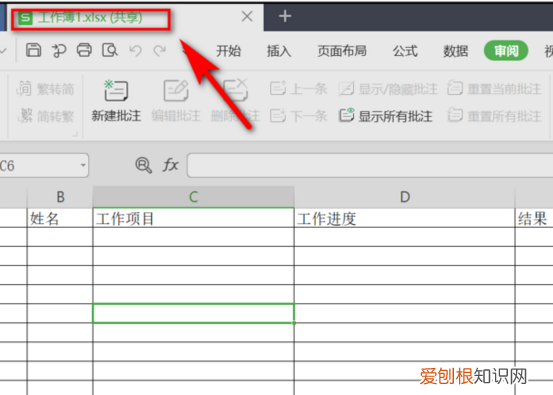553x395 pixels.
Task: Click the formula bar input field
Action: click(x=370, y=165)
